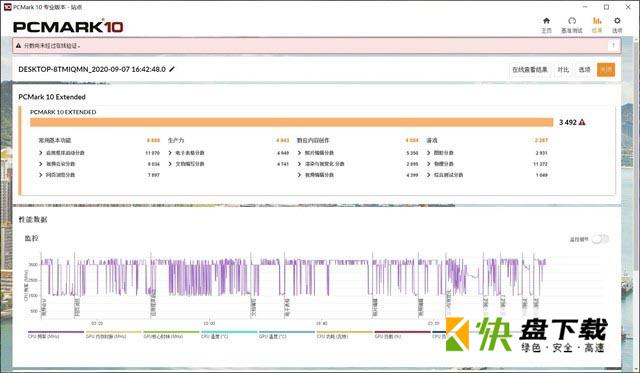Toggle the CPU temperature legend series
The width and height of the screenshot is (640, 373).
click(229, 334)
